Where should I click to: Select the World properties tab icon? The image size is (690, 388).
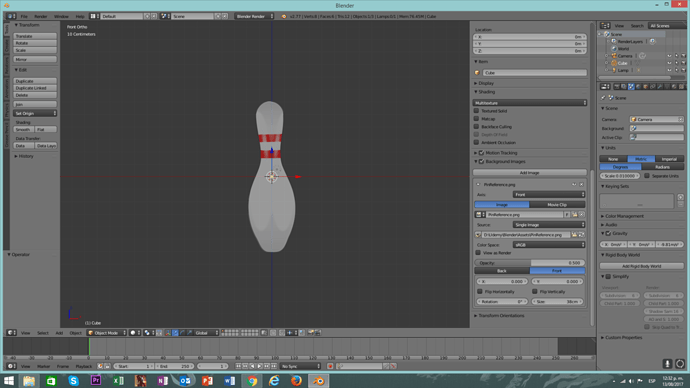(638, 87)
